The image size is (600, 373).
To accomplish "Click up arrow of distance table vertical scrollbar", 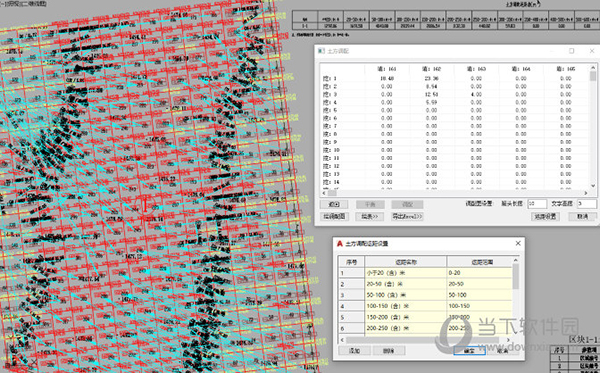I will coord(515,260).
